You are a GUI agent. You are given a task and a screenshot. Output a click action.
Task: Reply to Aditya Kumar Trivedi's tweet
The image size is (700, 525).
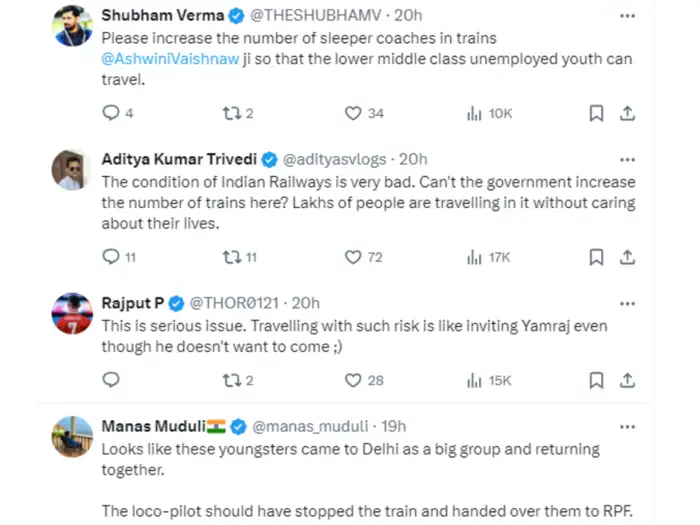point(111,257)
